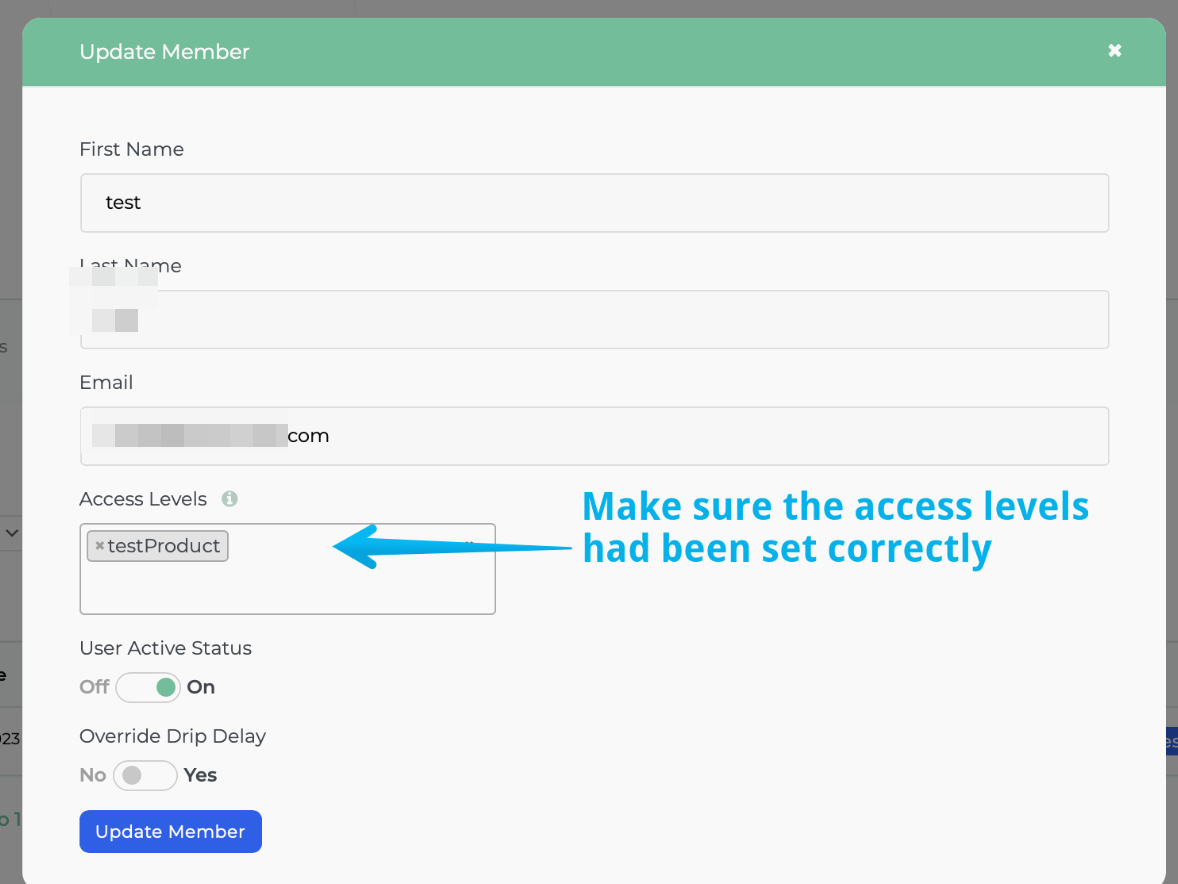This screenshot has width=1178, height=884.
Task: Click the Access Levels info icon
Action: click(229, 499)
